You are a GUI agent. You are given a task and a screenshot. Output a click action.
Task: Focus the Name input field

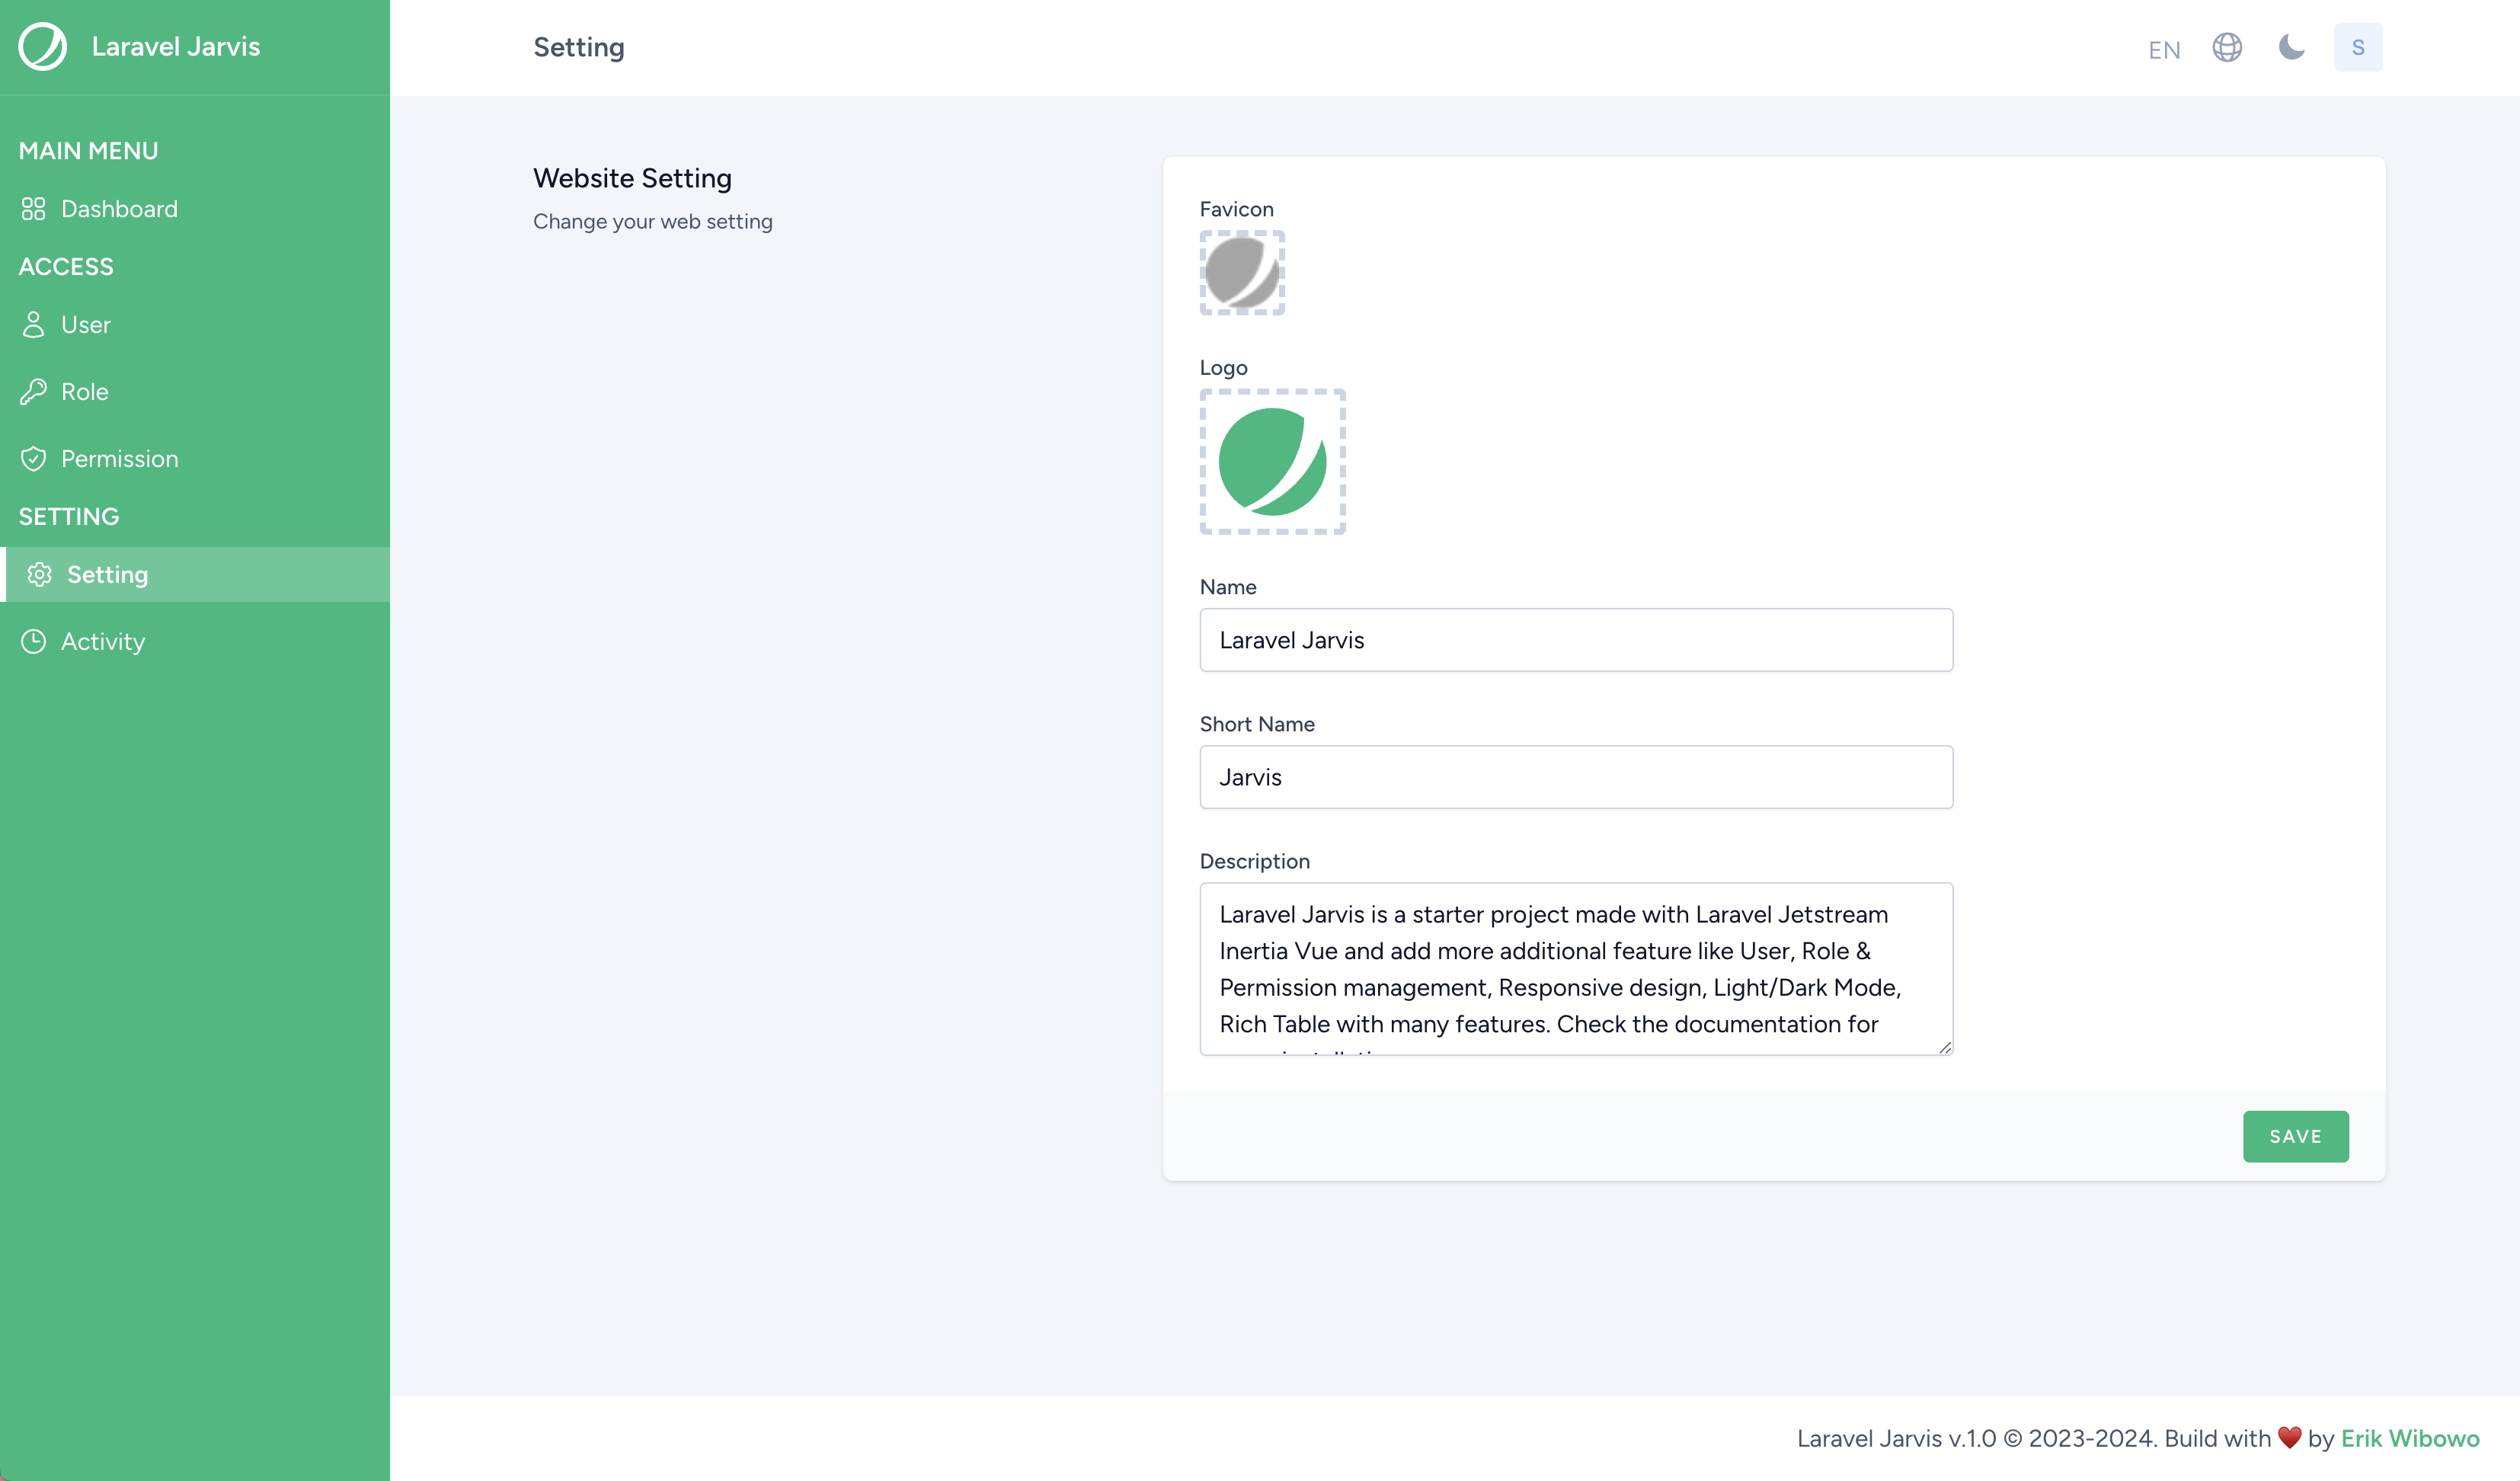[1575, 640]
